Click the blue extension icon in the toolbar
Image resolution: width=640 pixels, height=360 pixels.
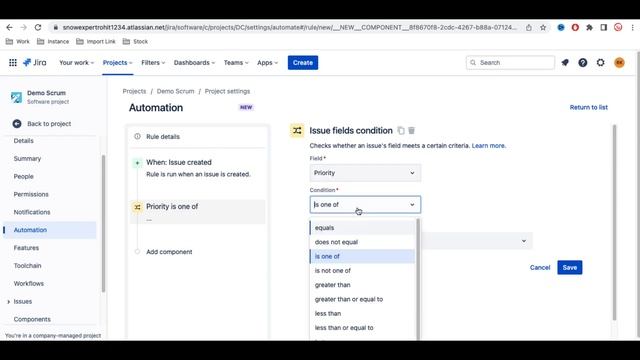(x=561, y=27)
